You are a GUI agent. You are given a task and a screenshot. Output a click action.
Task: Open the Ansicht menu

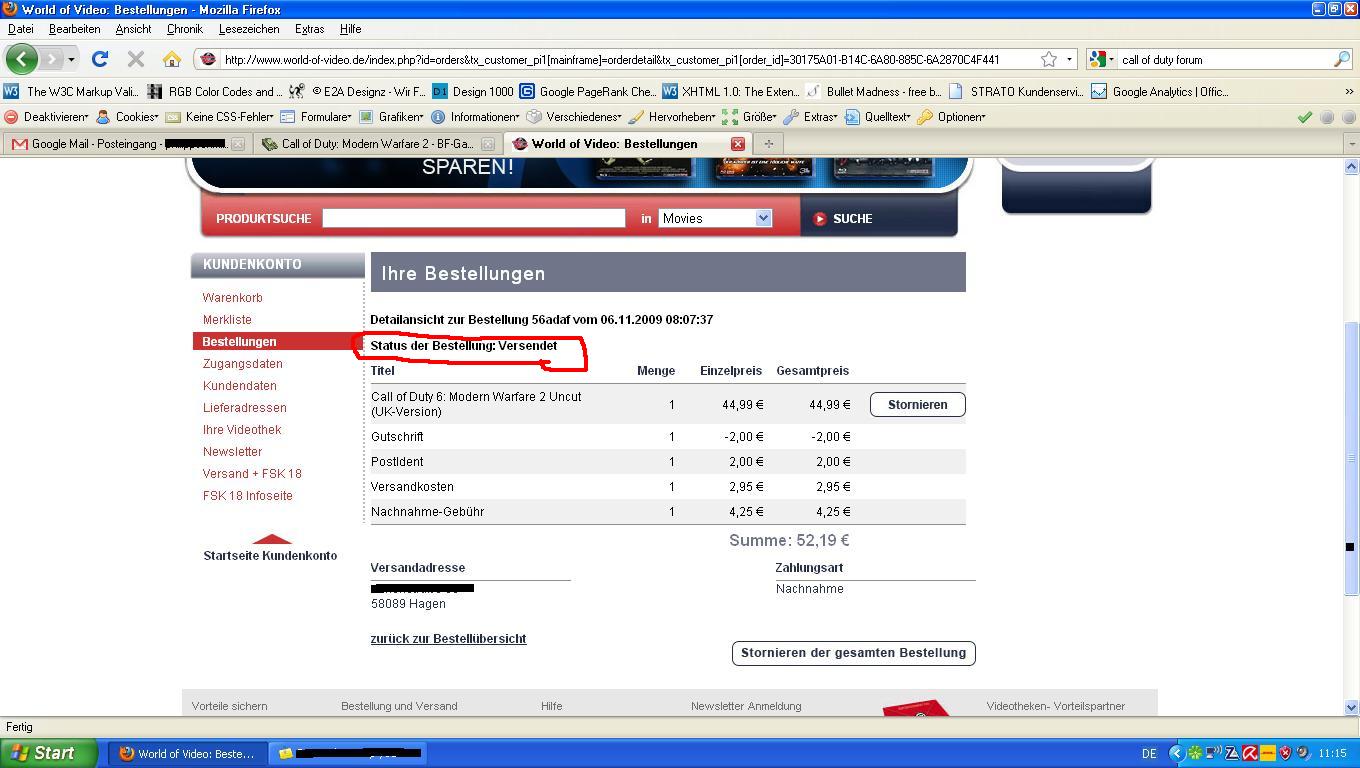pyautogui.click(x=133, y=29)
